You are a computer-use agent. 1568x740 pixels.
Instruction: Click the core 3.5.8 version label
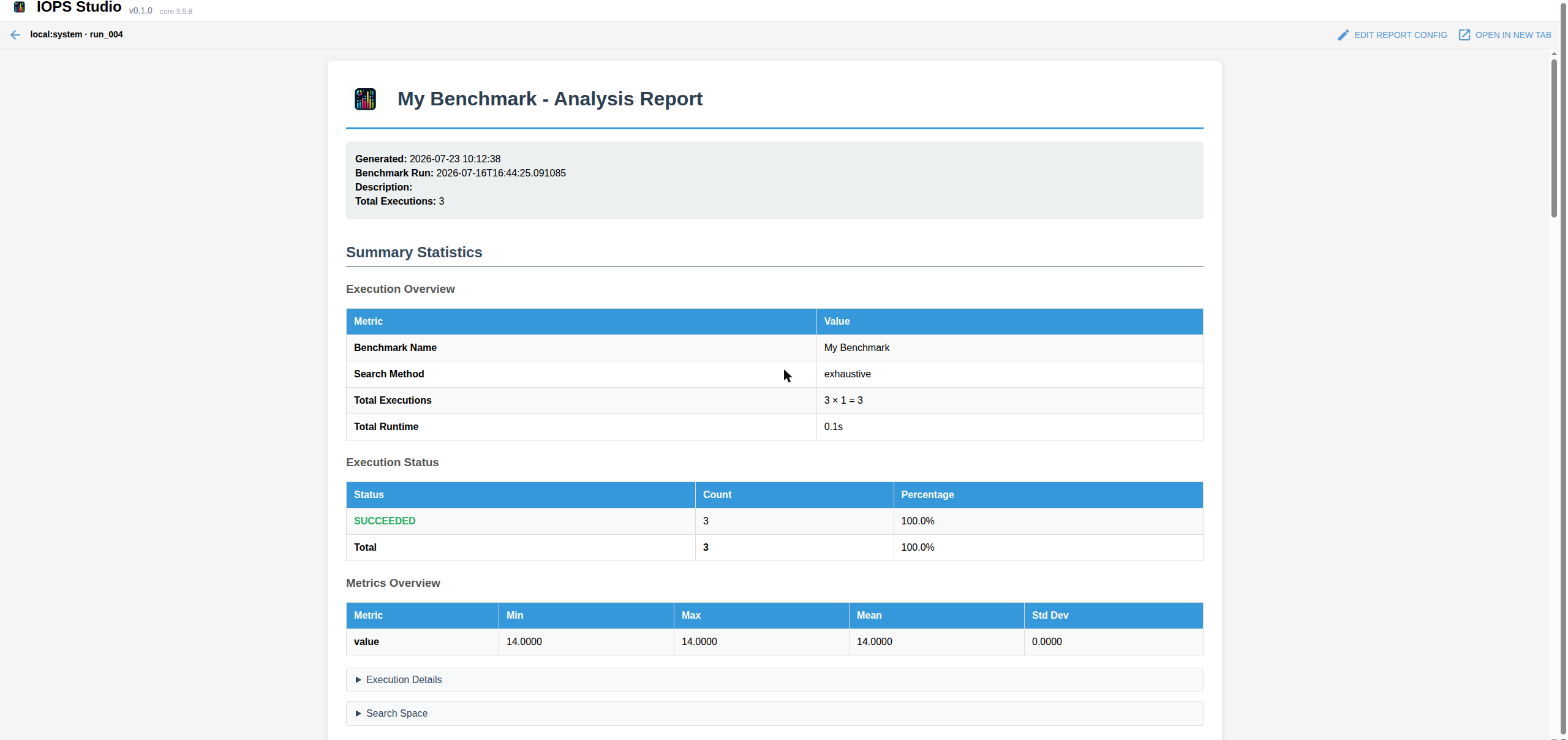[176, 11]
